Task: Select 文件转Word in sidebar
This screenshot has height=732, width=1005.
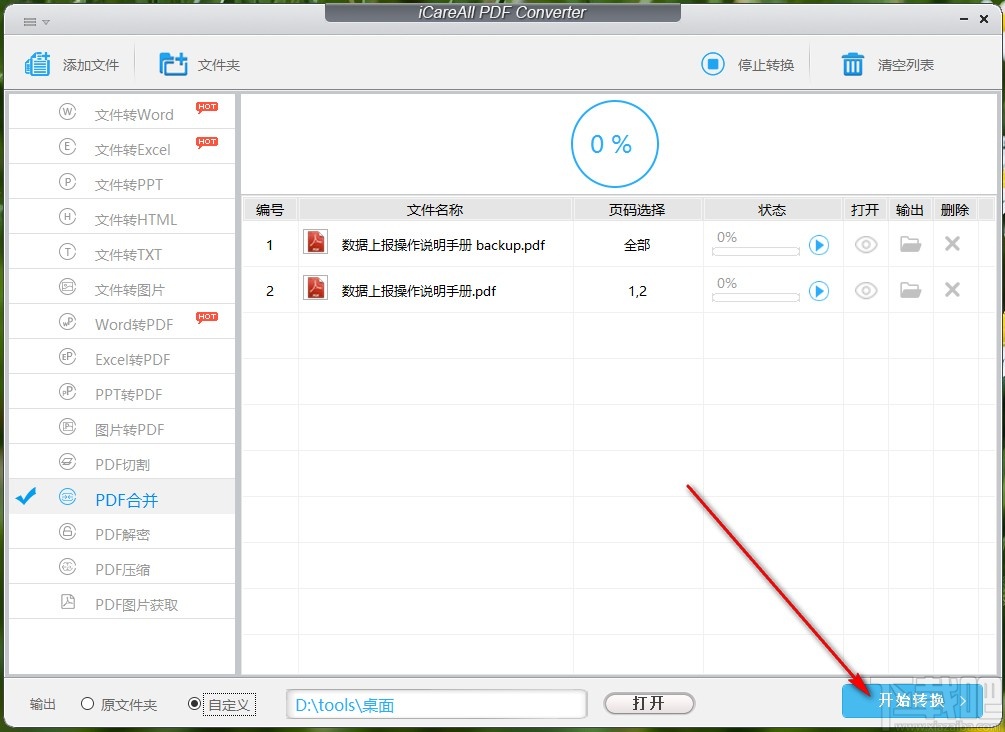Action: [x=122, y=112]
